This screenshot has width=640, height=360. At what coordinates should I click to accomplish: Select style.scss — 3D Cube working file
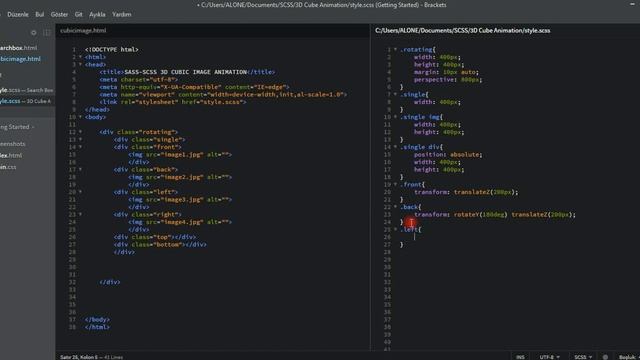coord(25,101)
